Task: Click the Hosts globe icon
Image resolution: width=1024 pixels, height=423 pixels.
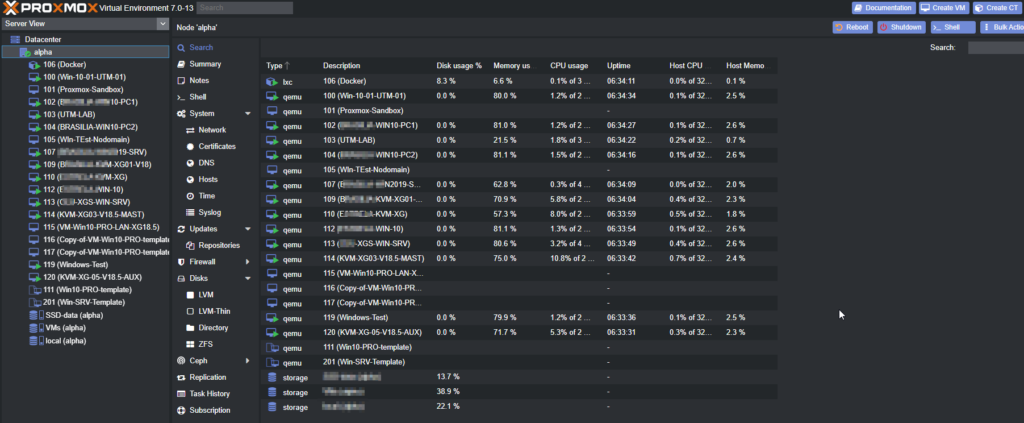Action: click(x=191, y=180)
